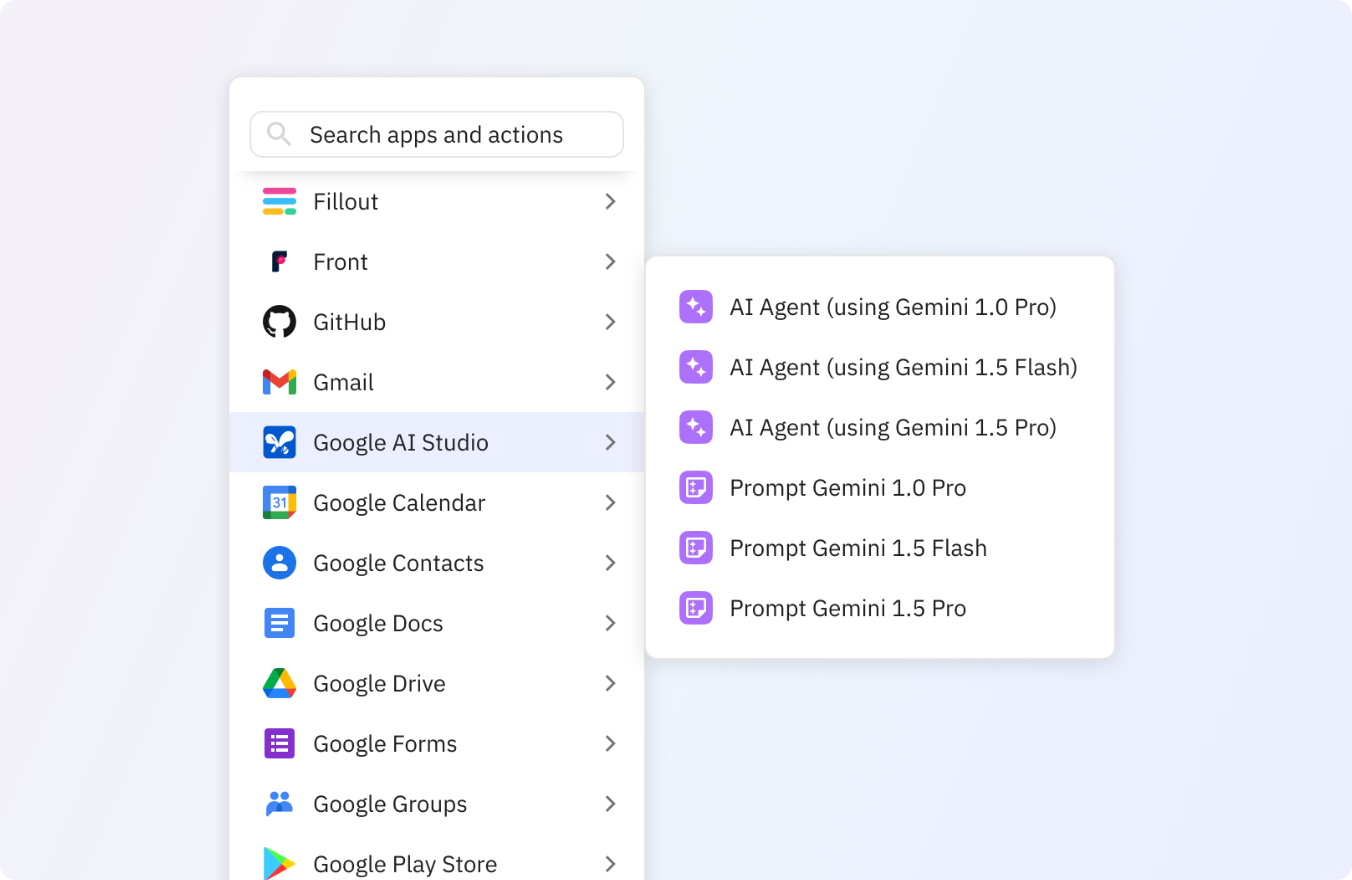Screen dimensions: 1352x880
Task: Expand the Google Play Store chevron
Action: pos(610,863)
